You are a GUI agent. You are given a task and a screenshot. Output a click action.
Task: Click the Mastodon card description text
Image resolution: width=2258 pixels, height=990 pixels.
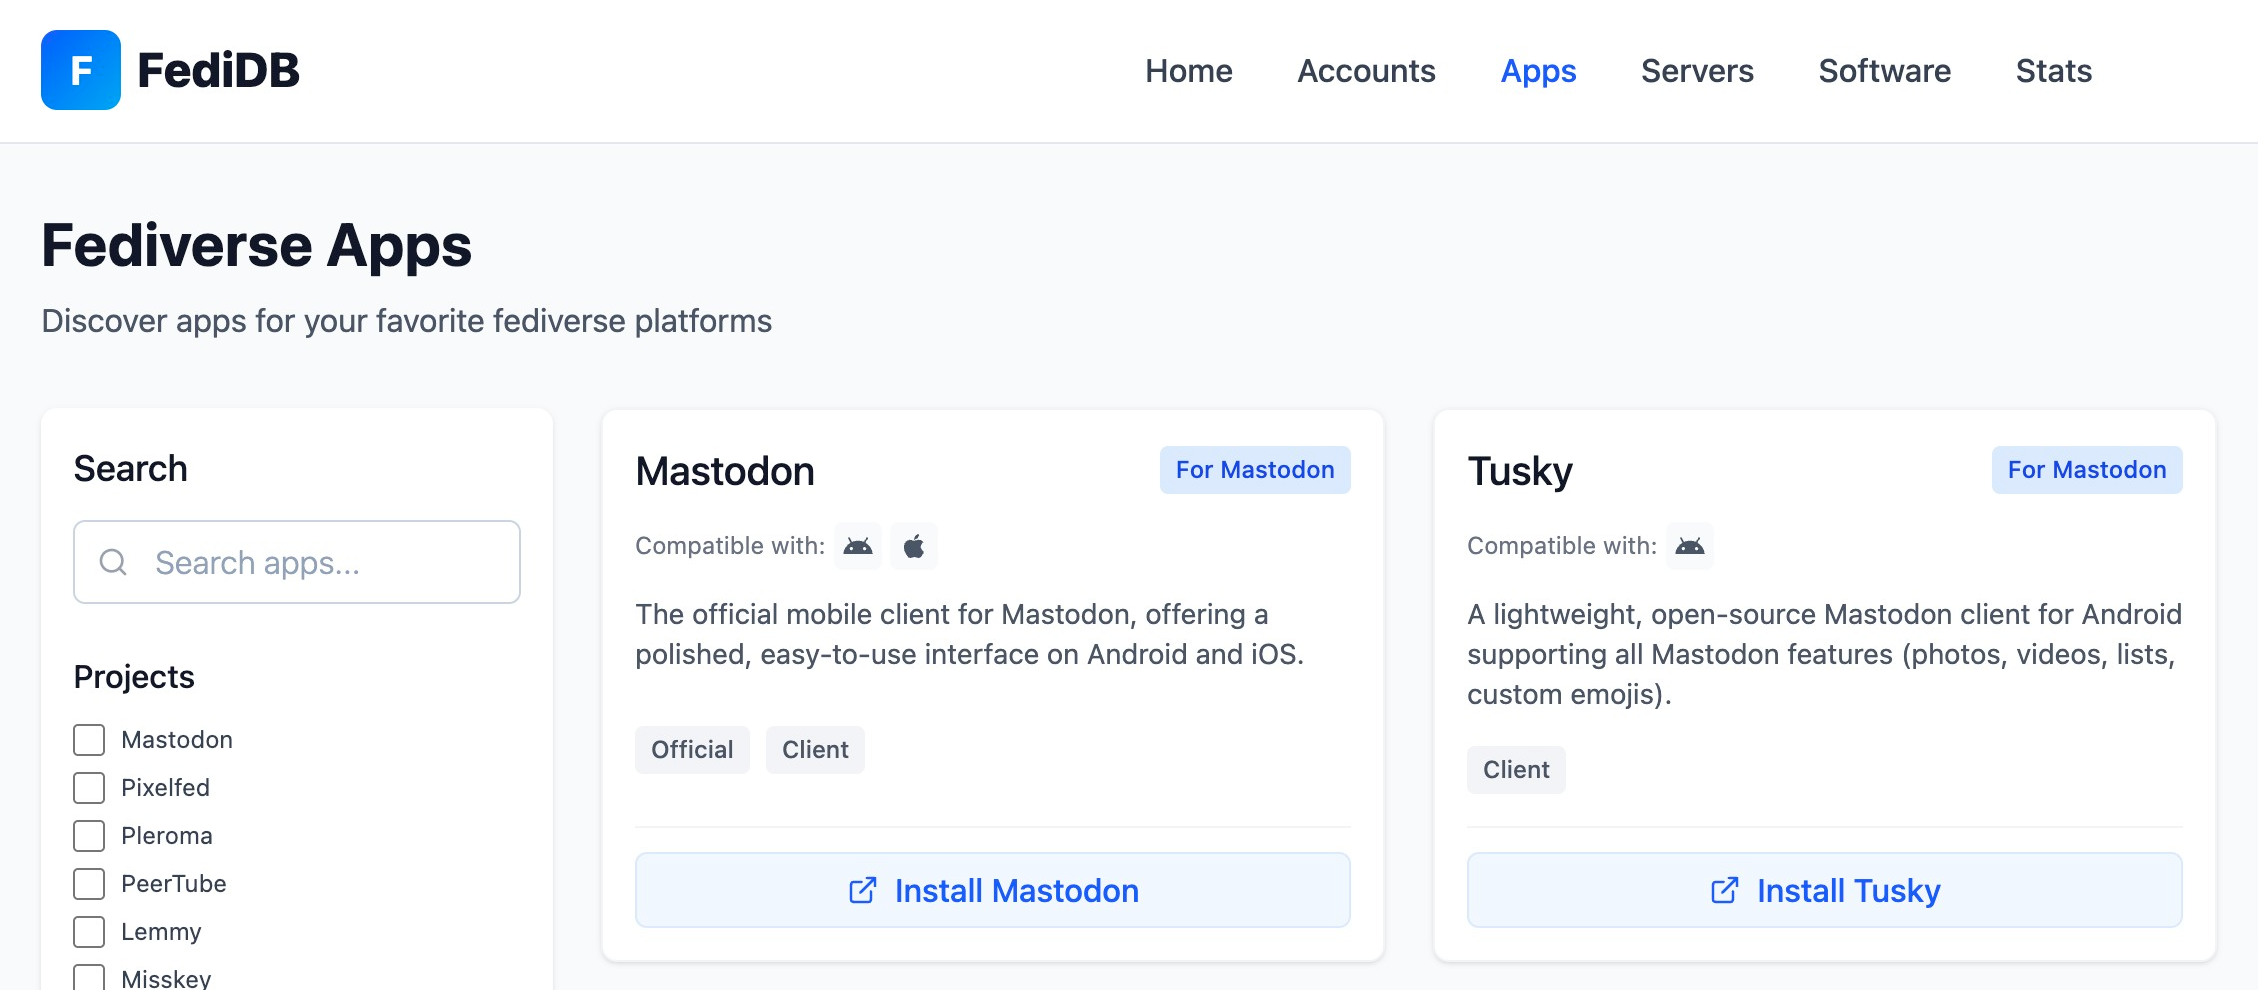[970, 634]
